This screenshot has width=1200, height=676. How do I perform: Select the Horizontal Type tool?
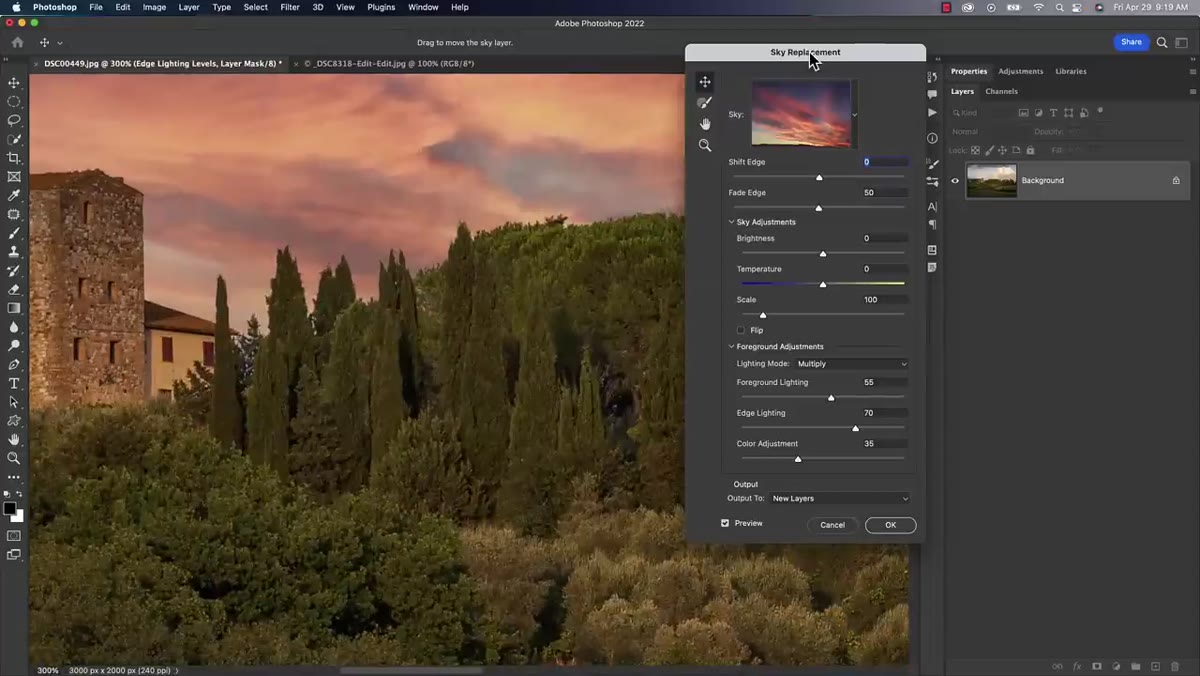coord(14,383)
